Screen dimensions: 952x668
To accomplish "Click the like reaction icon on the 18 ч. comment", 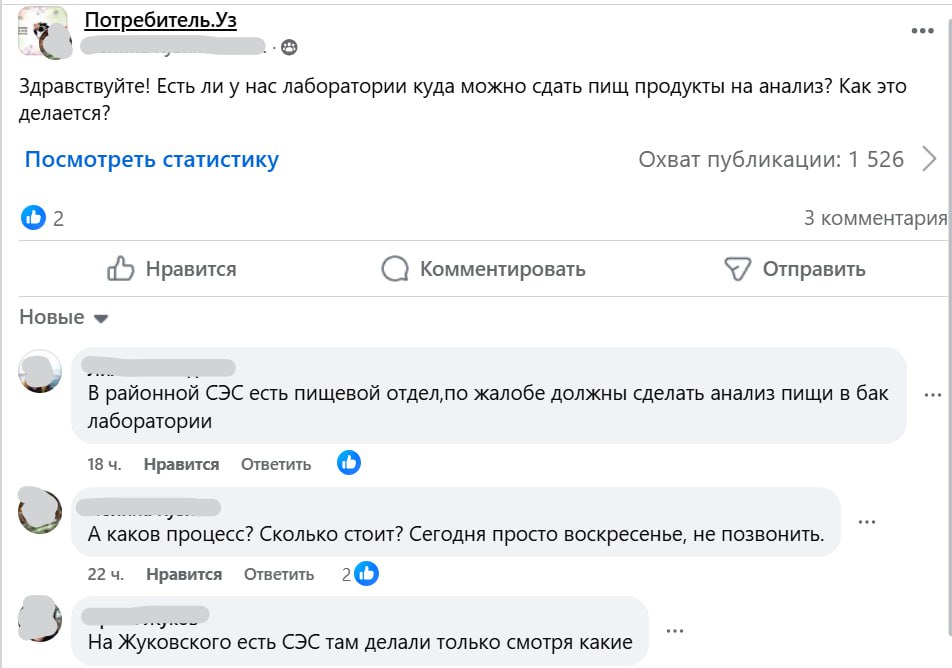I will (349, 462).
